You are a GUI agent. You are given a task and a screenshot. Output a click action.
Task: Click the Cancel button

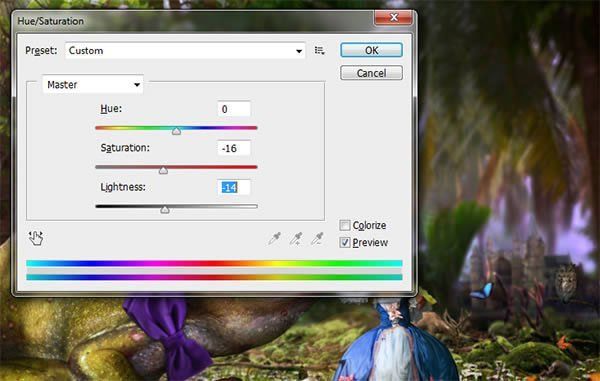coord(371,73)
